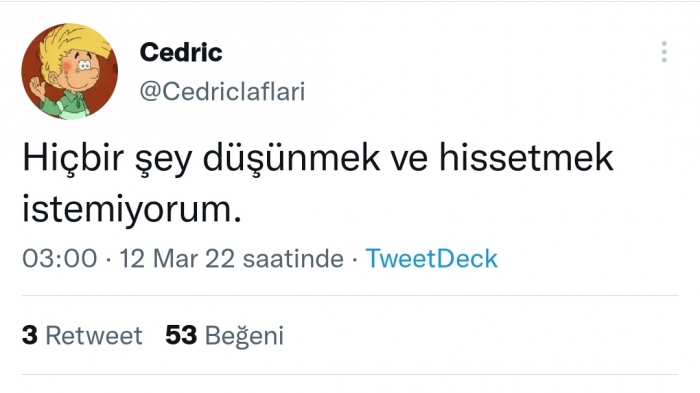Open the Beğeni likes list
Viewport: 700px width, 393px height.
click(x=244, y=336)
